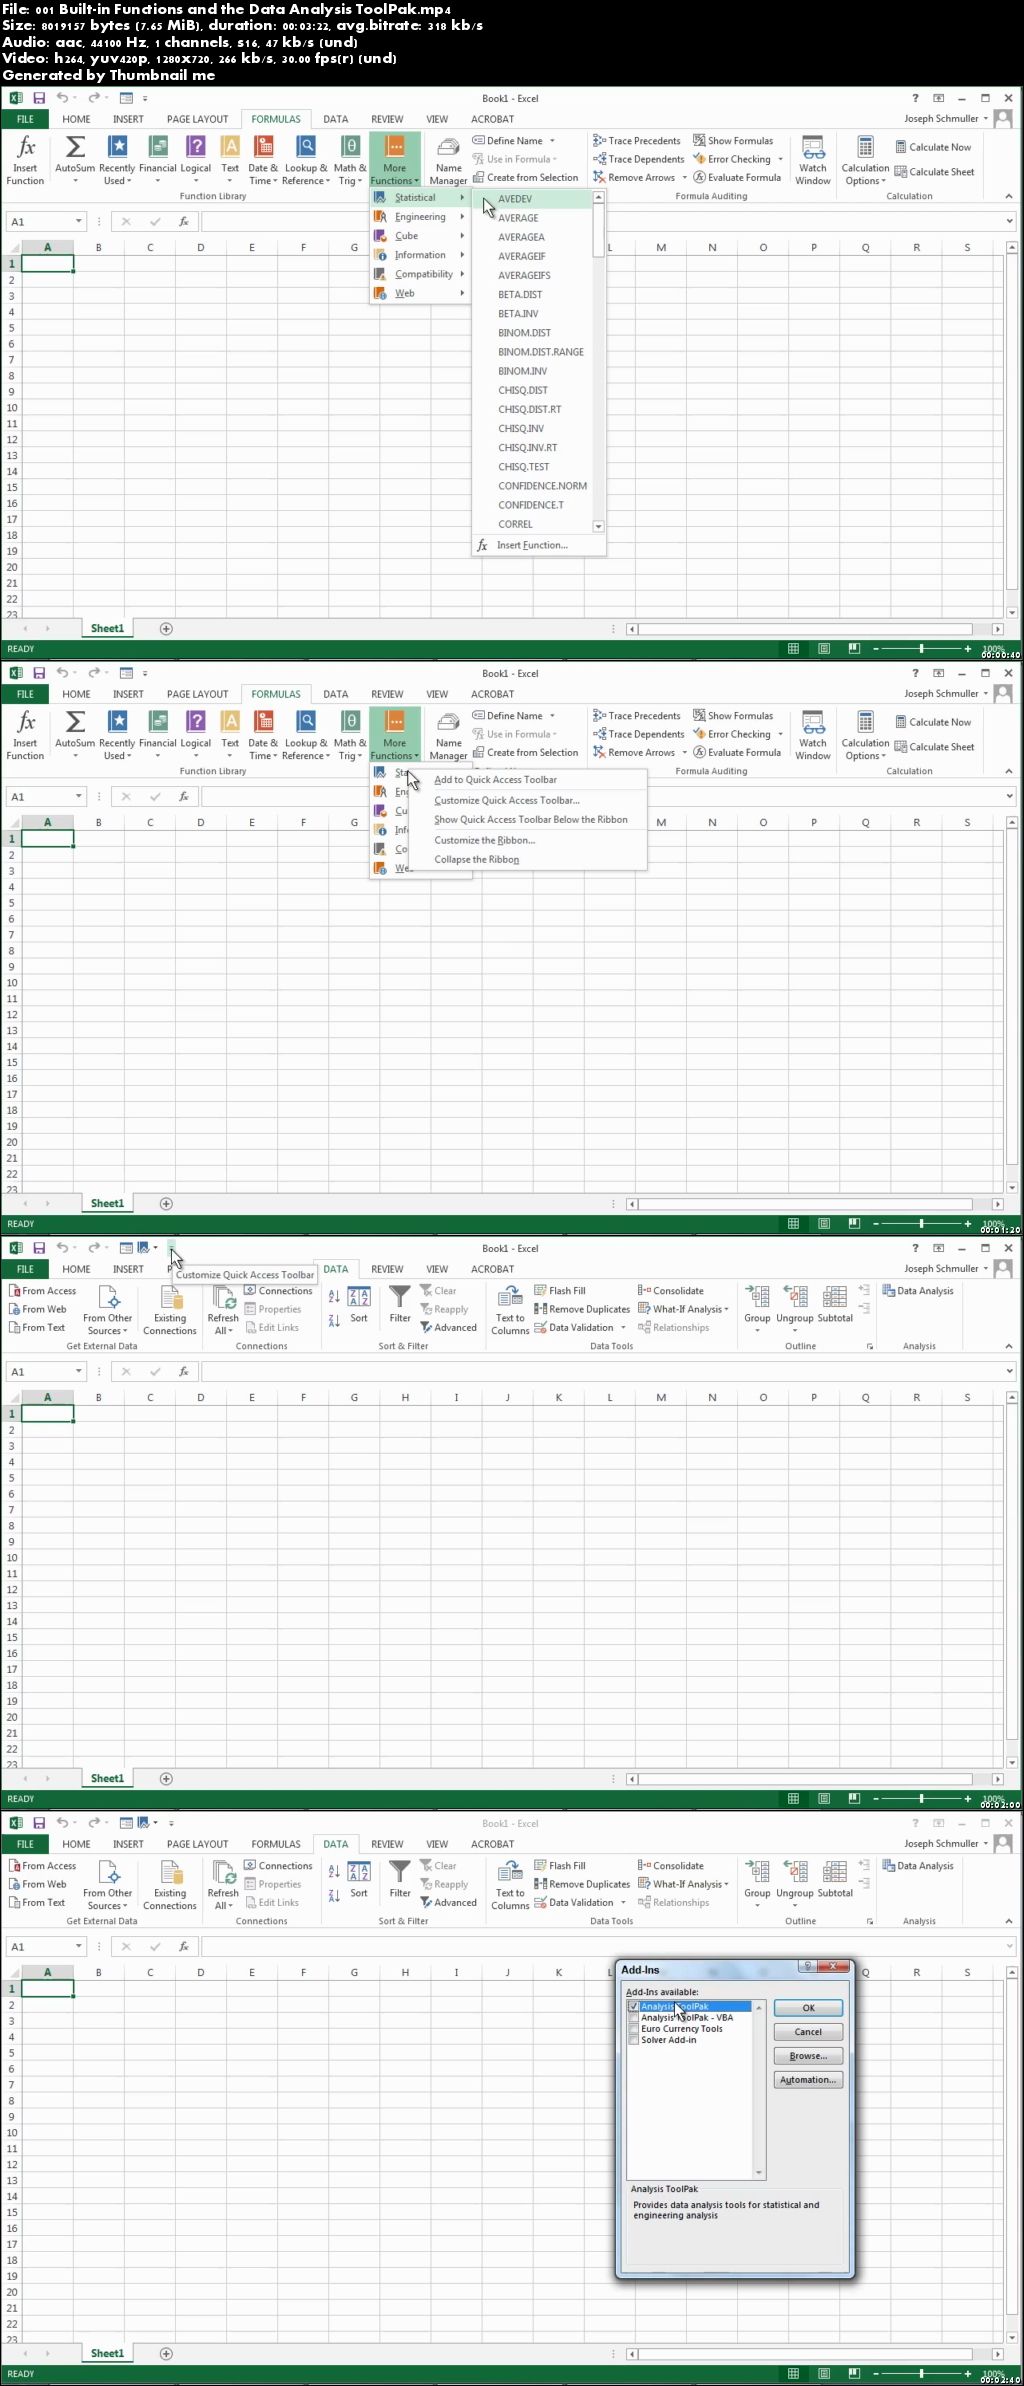Click Cancel in Add-Ins dialog
This screenshot has height=2386, width=1024.
pyautogui.click(x=808, y=2032)
